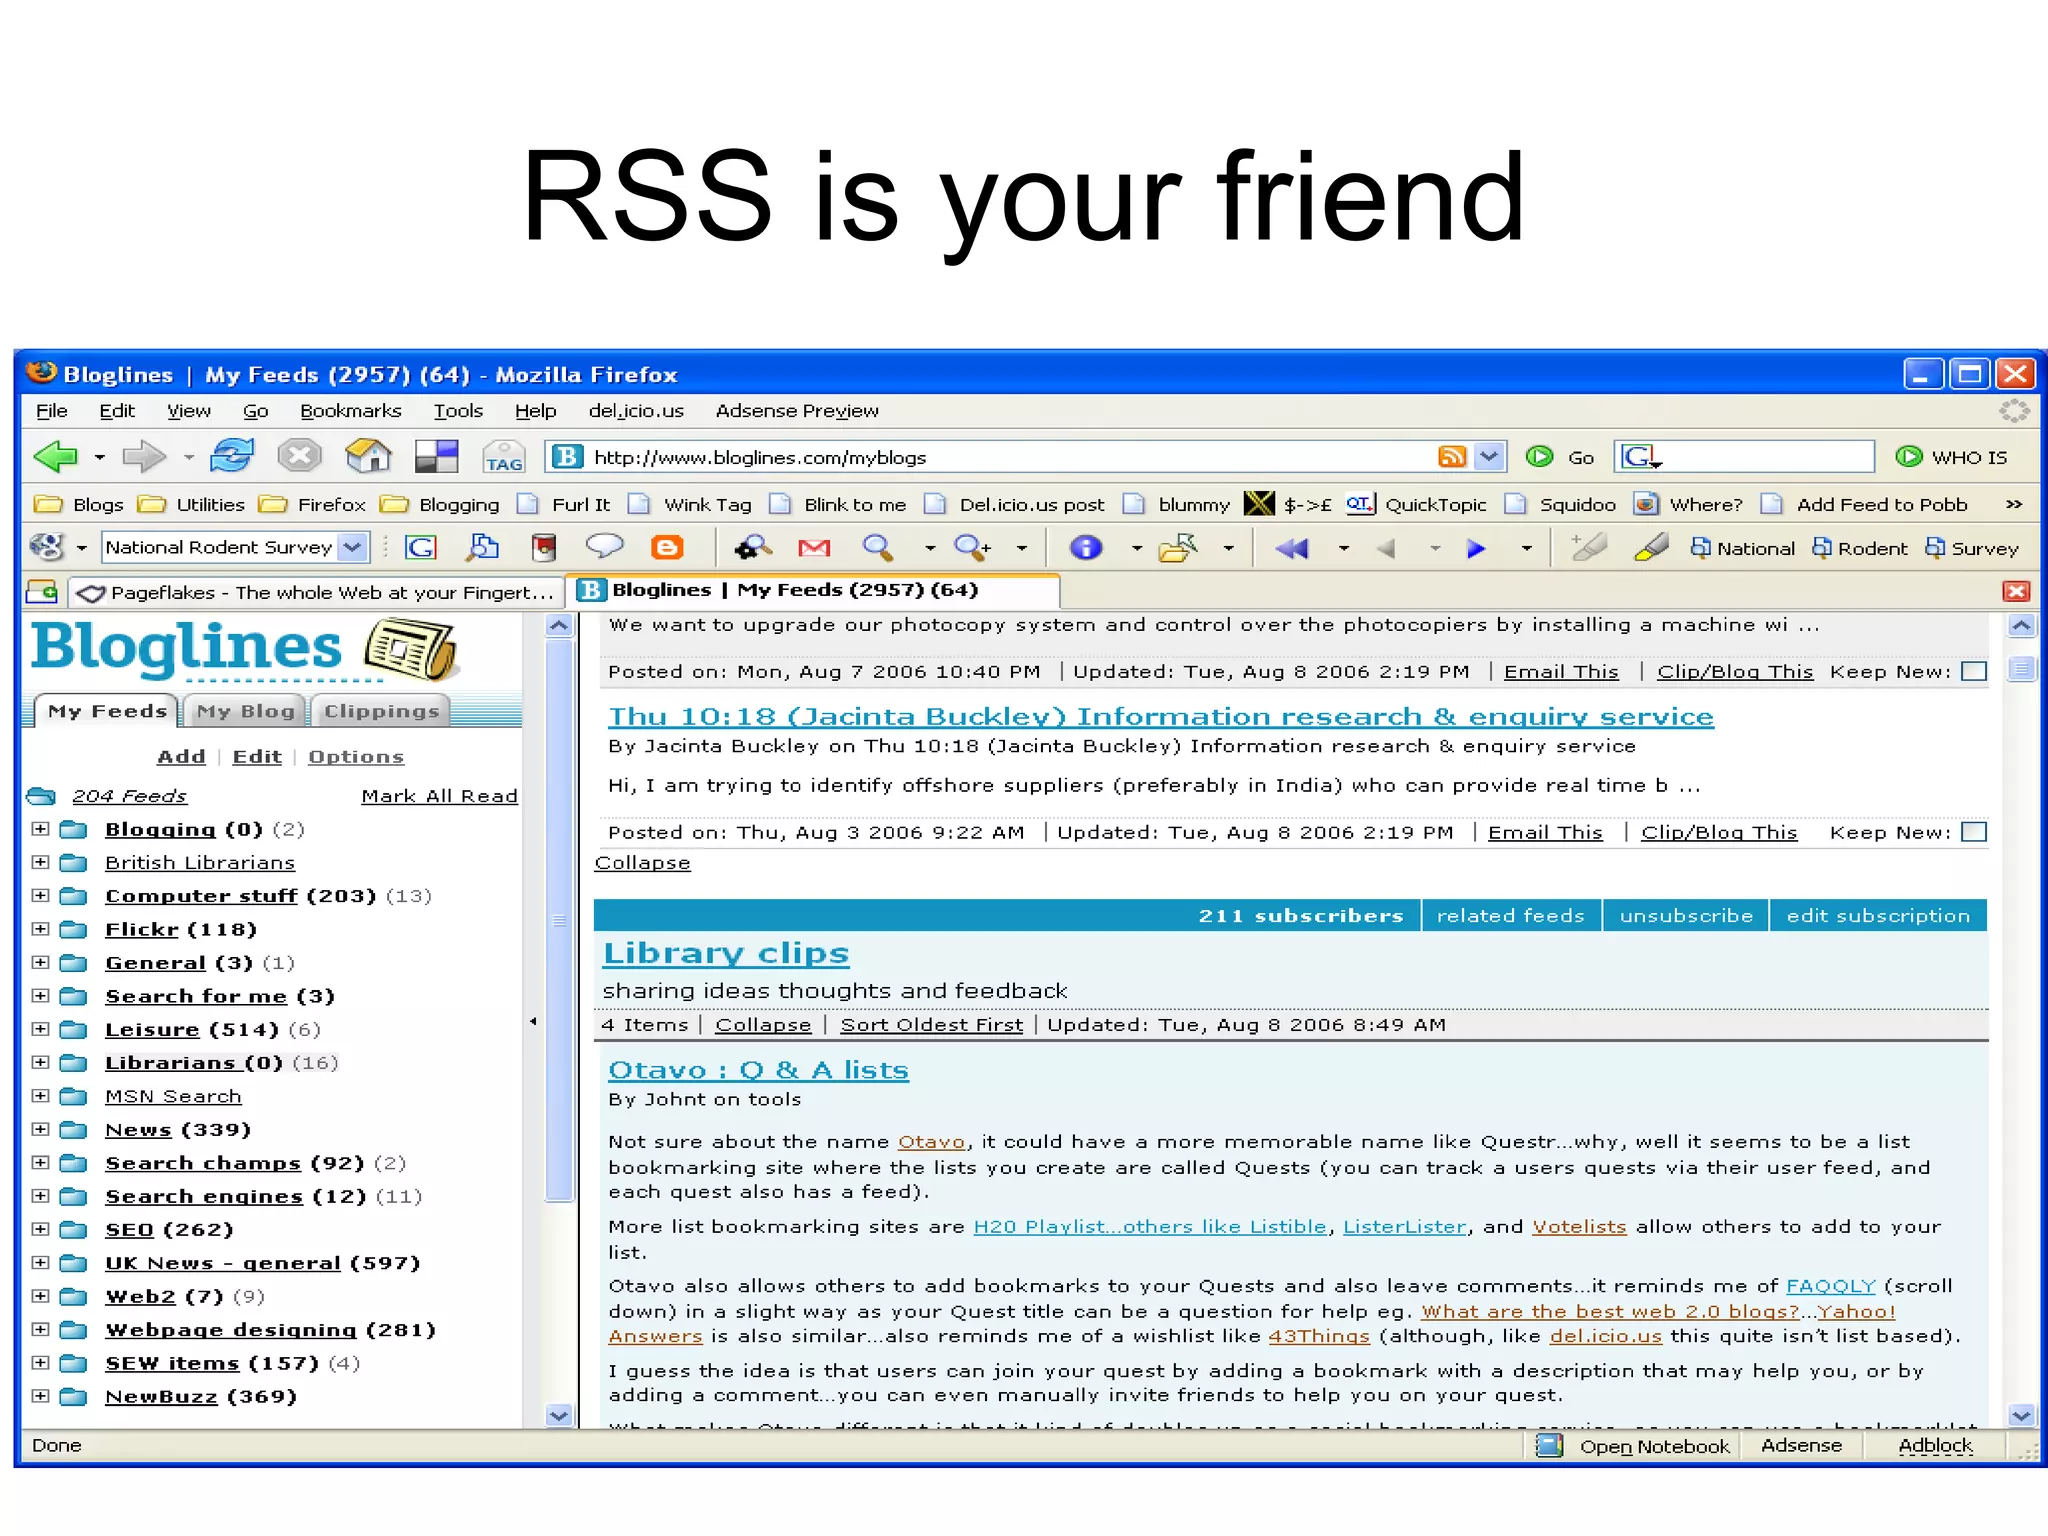Image resolution: width=2048 pixels, height=1536 pixels.
Task: Click the Gmail envelope toolbar icon
Action: pos(814,548)
